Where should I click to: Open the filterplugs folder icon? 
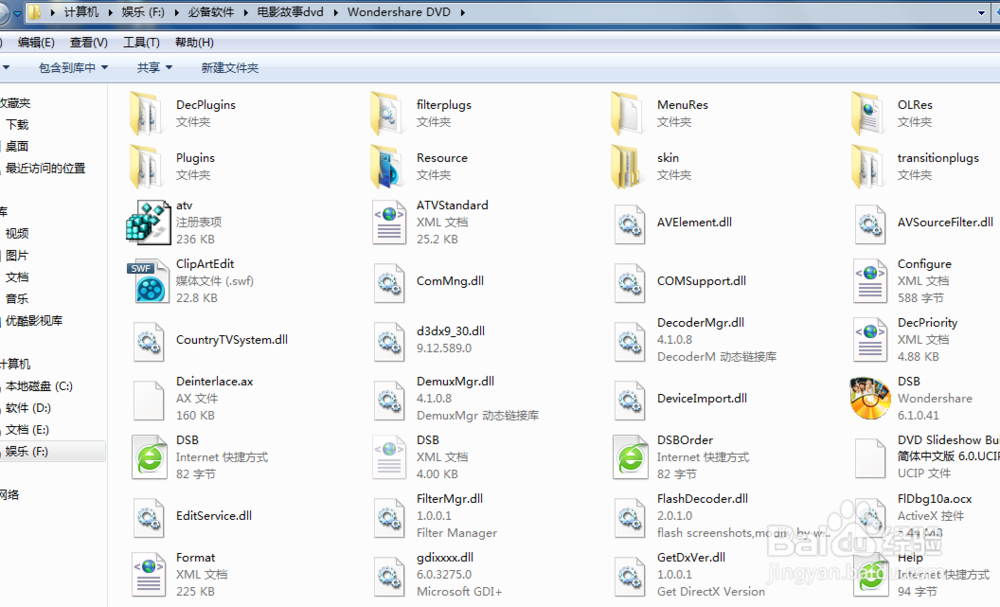coord(386,114)
